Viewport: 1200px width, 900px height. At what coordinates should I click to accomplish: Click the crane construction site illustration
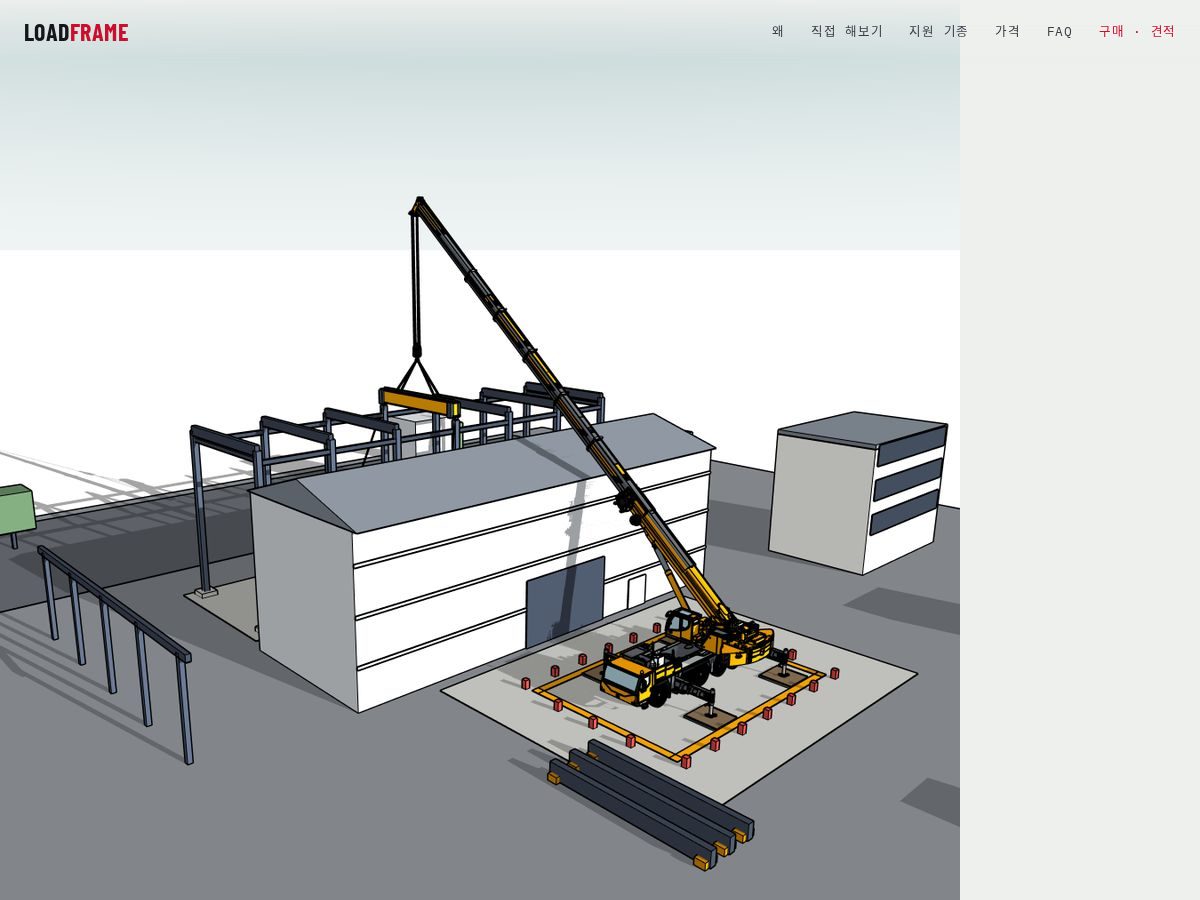480,450
